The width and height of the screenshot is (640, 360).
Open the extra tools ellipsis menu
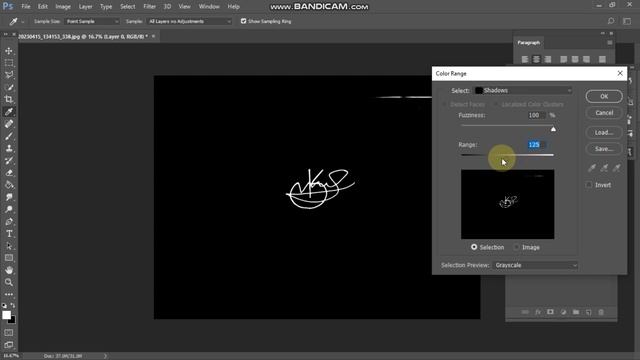click(x=9, y=294)
